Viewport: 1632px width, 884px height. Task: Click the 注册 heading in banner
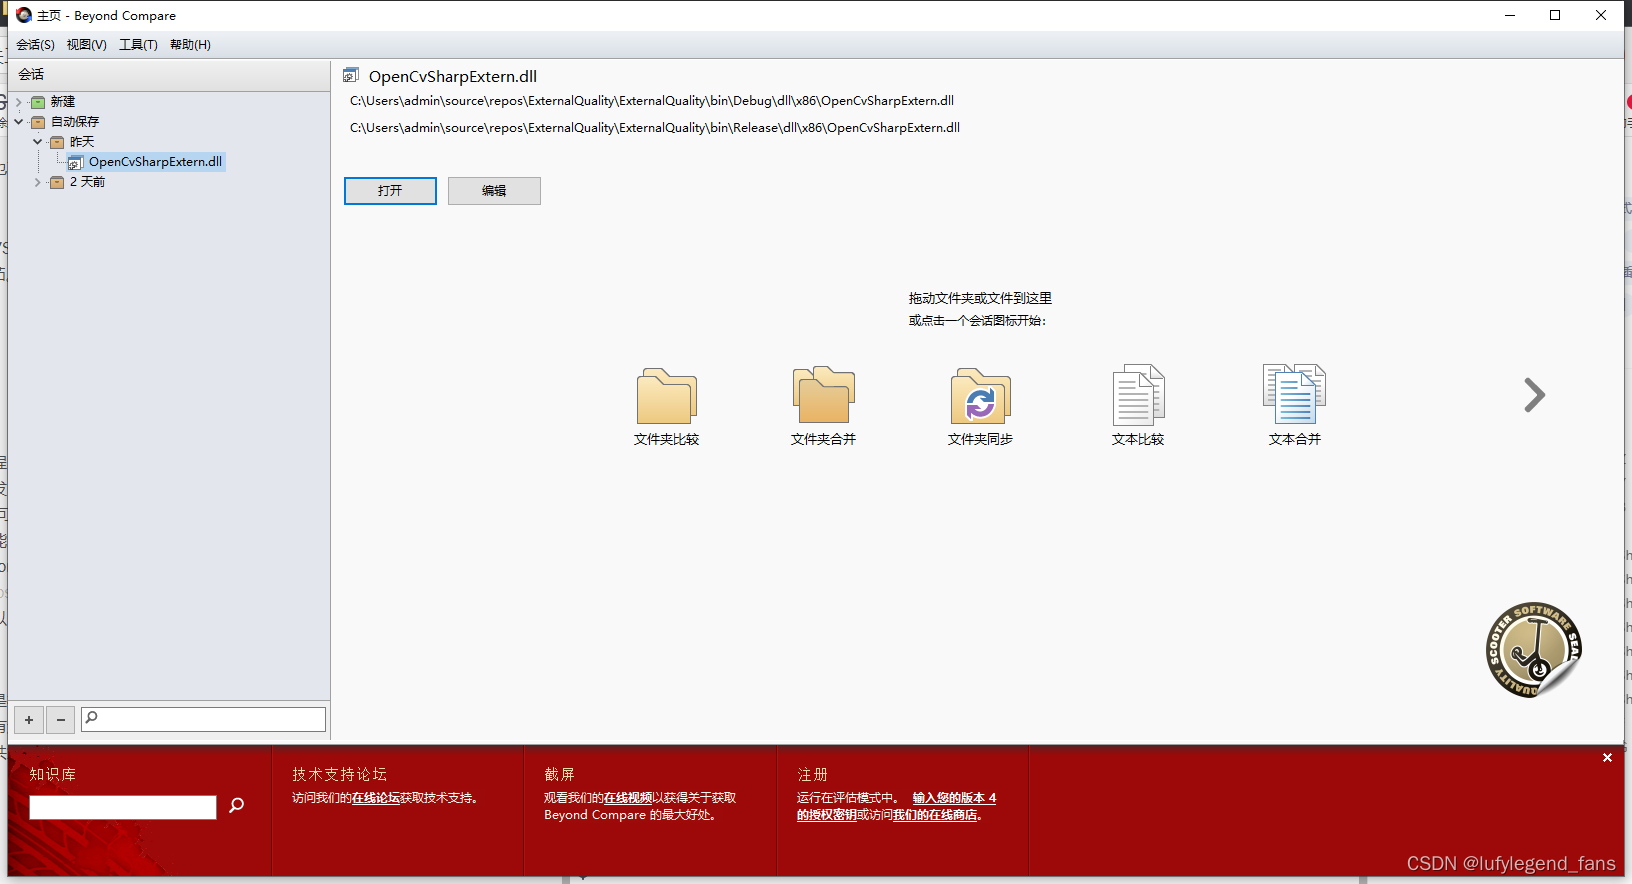click(812, 774)
